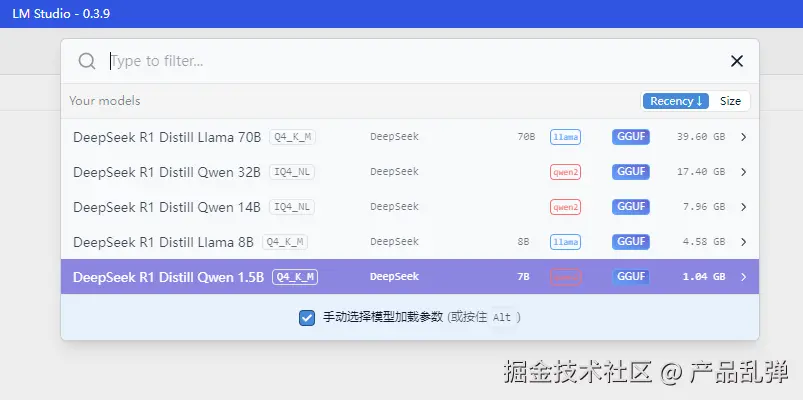
Task: Click DeepSeek publisher on Llama 8B row
Action: pyautogui.click(x=394, y=241)
